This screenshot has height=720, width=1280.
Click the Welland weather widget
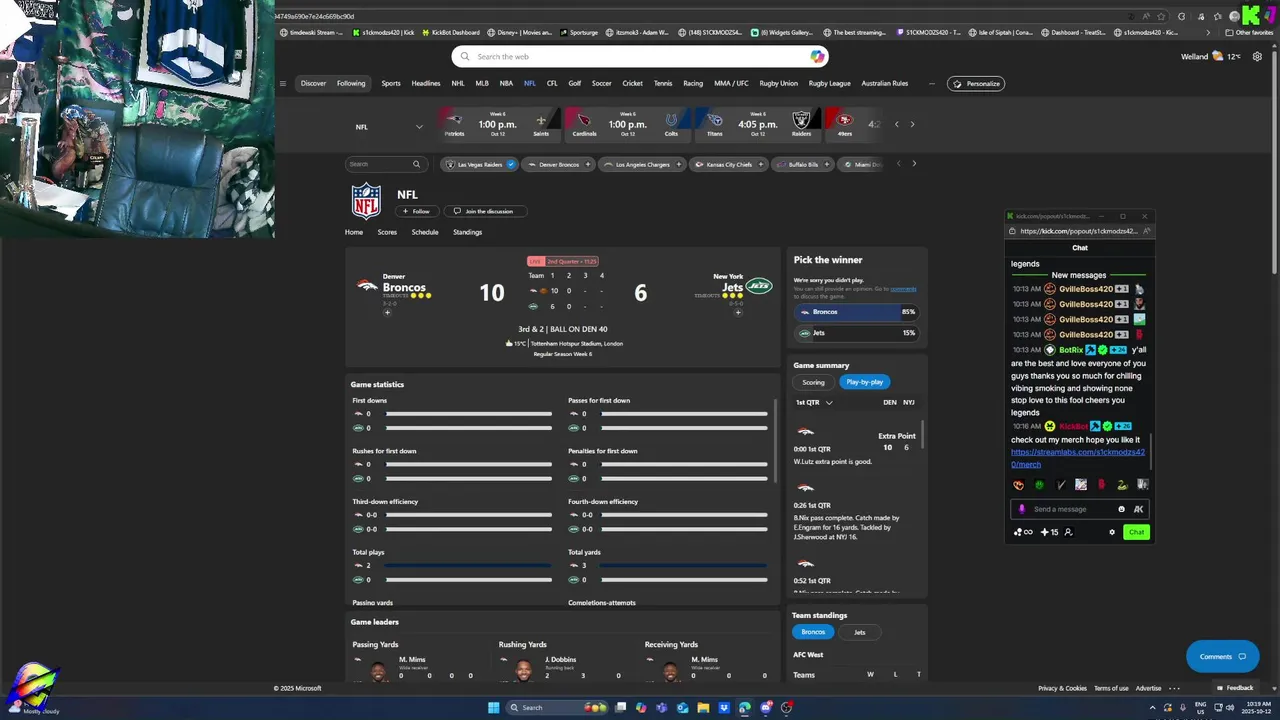pyautogui.click(x=1210, y=57)
